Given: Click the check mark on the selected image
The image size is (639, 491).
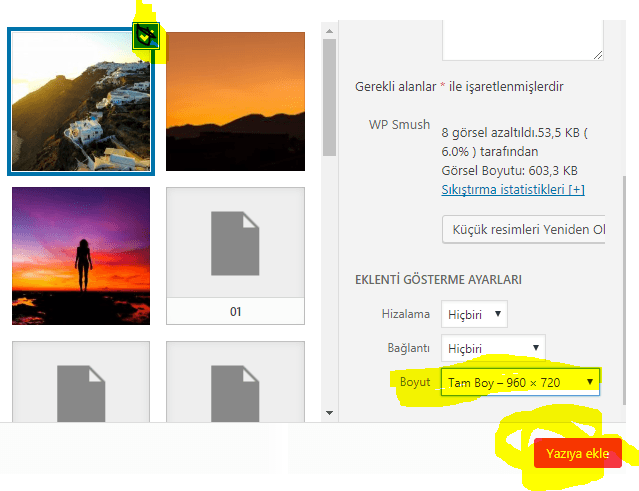Looking at the screenshot, I should pyautogui.click(x=147, y=37).
